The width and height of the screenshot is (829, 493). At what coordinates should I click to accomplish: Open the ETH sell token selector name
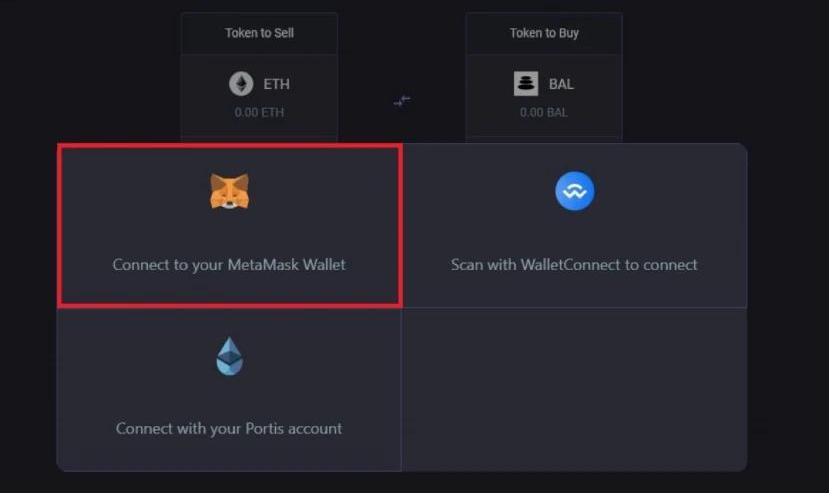(276, 84)
